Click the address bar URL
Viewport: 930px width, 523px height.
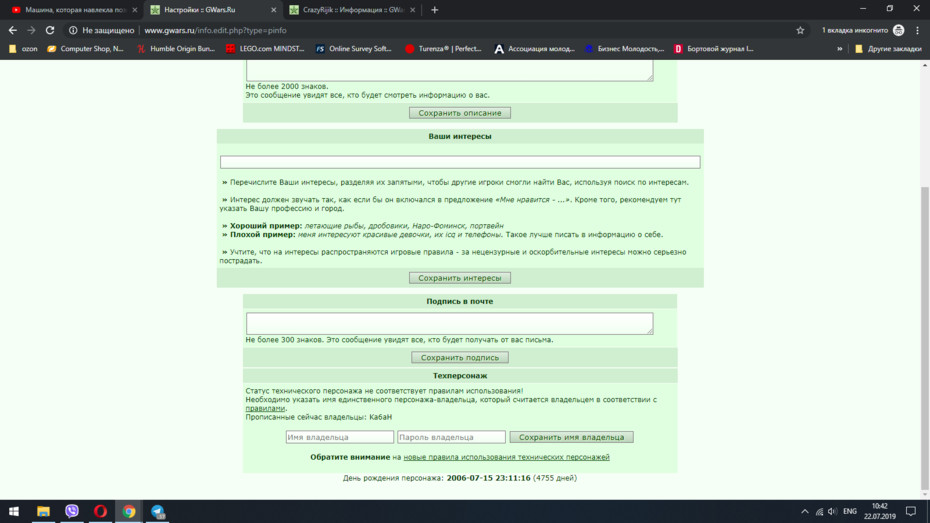click(215, 30)
